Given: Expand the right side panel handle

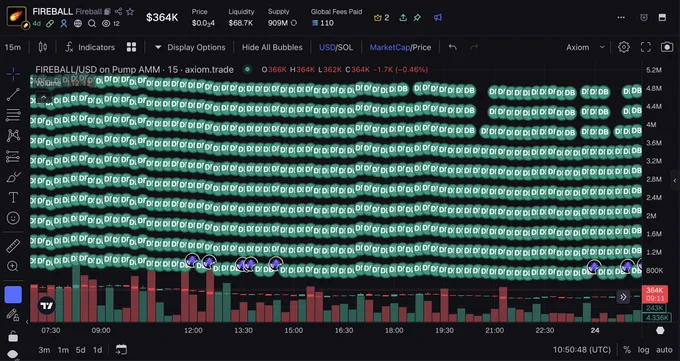Looking at the screenshot, I should (x=675, y=180).
